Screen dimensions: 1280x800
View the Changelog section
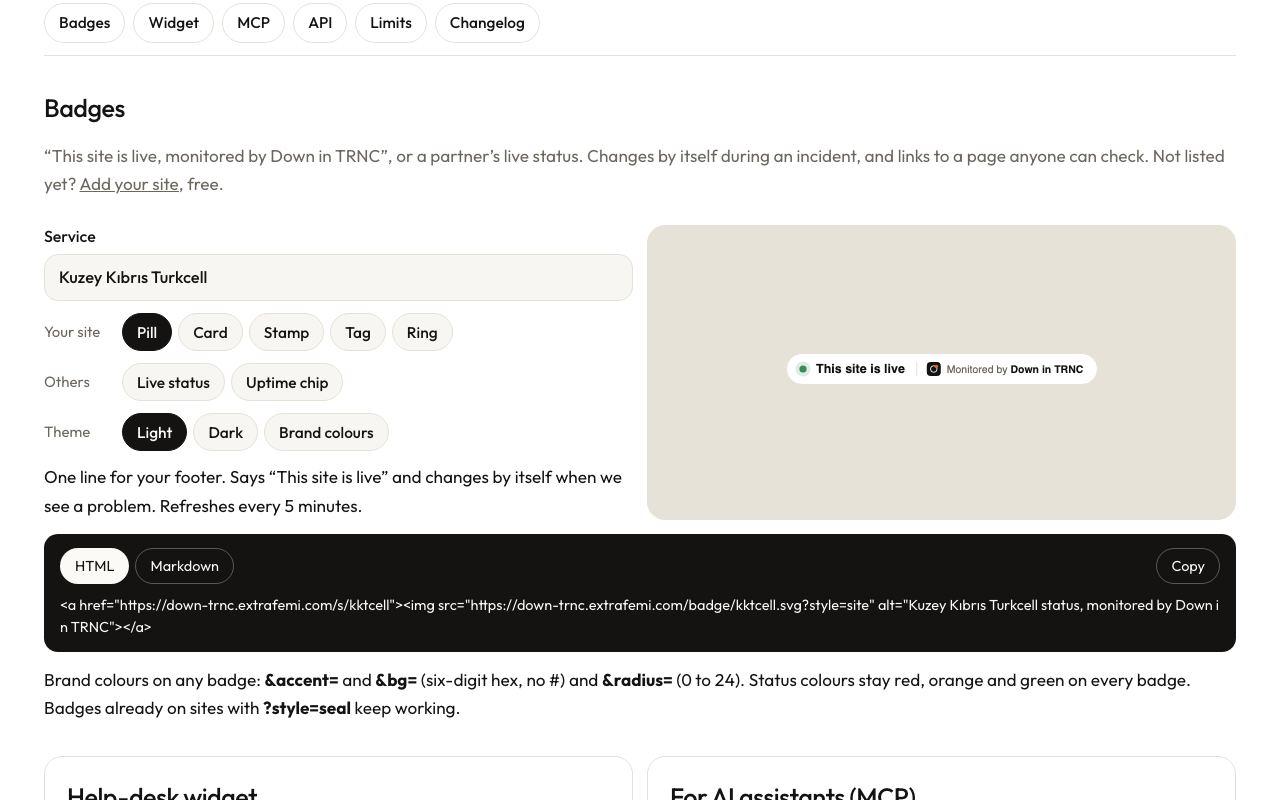point(487,23)
